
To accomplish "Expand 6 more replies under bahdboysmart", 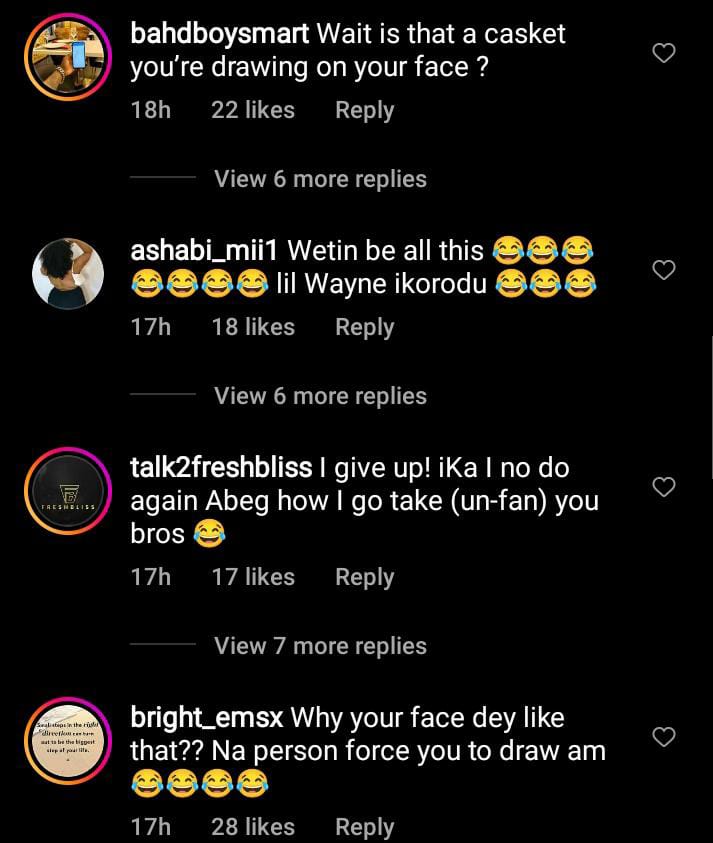I will point(320,179).
